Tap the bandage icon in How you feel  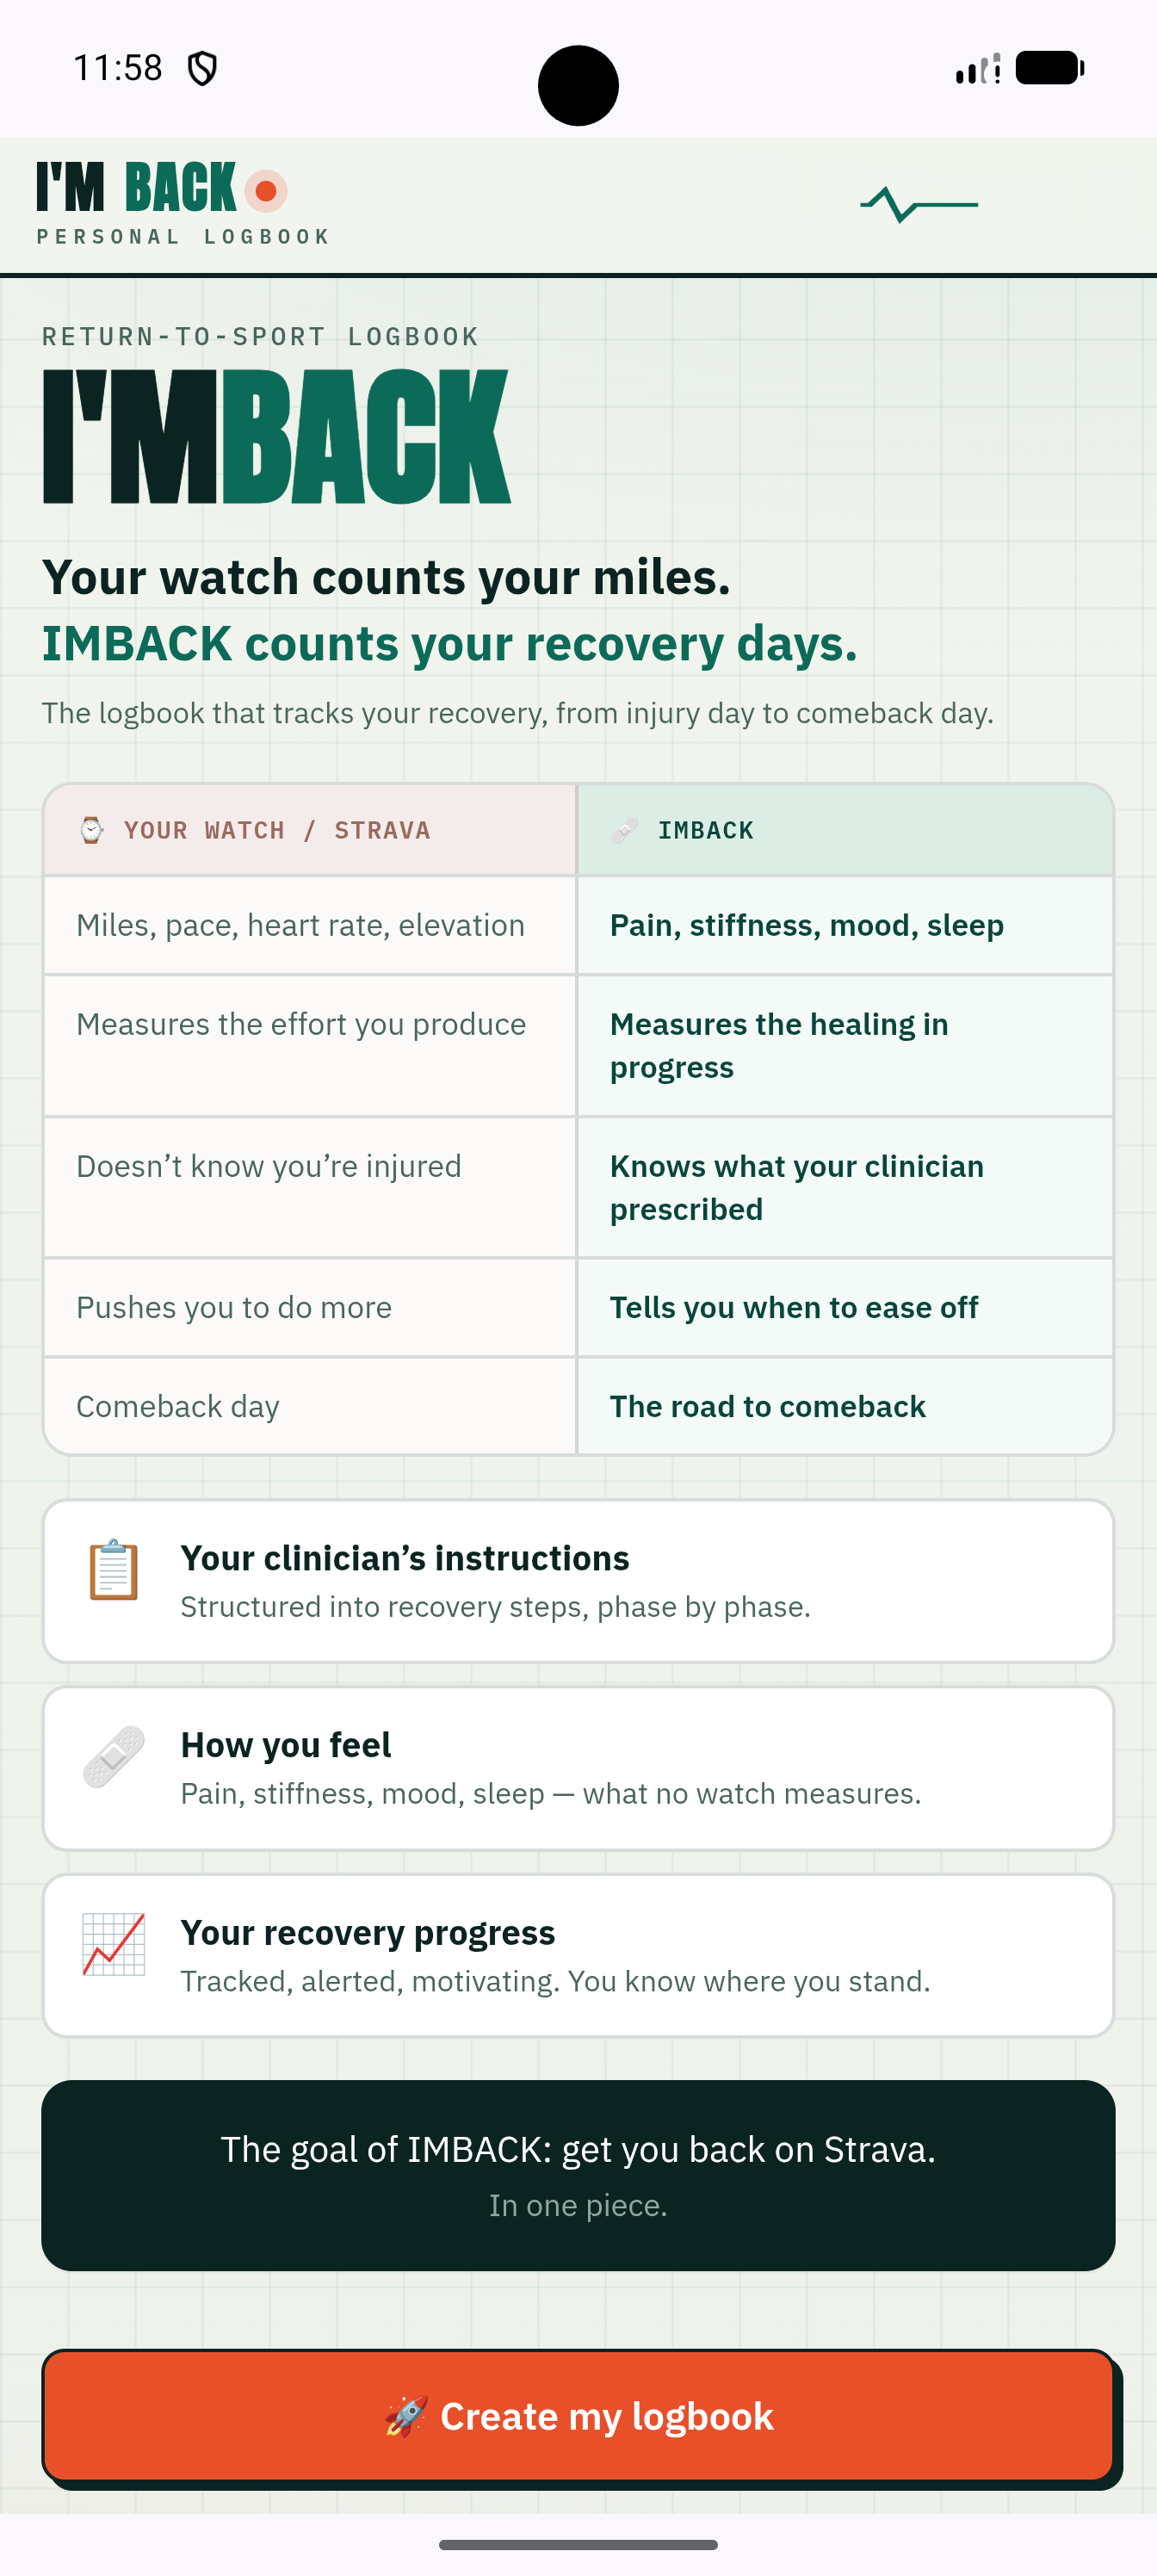pos(113,1756)
